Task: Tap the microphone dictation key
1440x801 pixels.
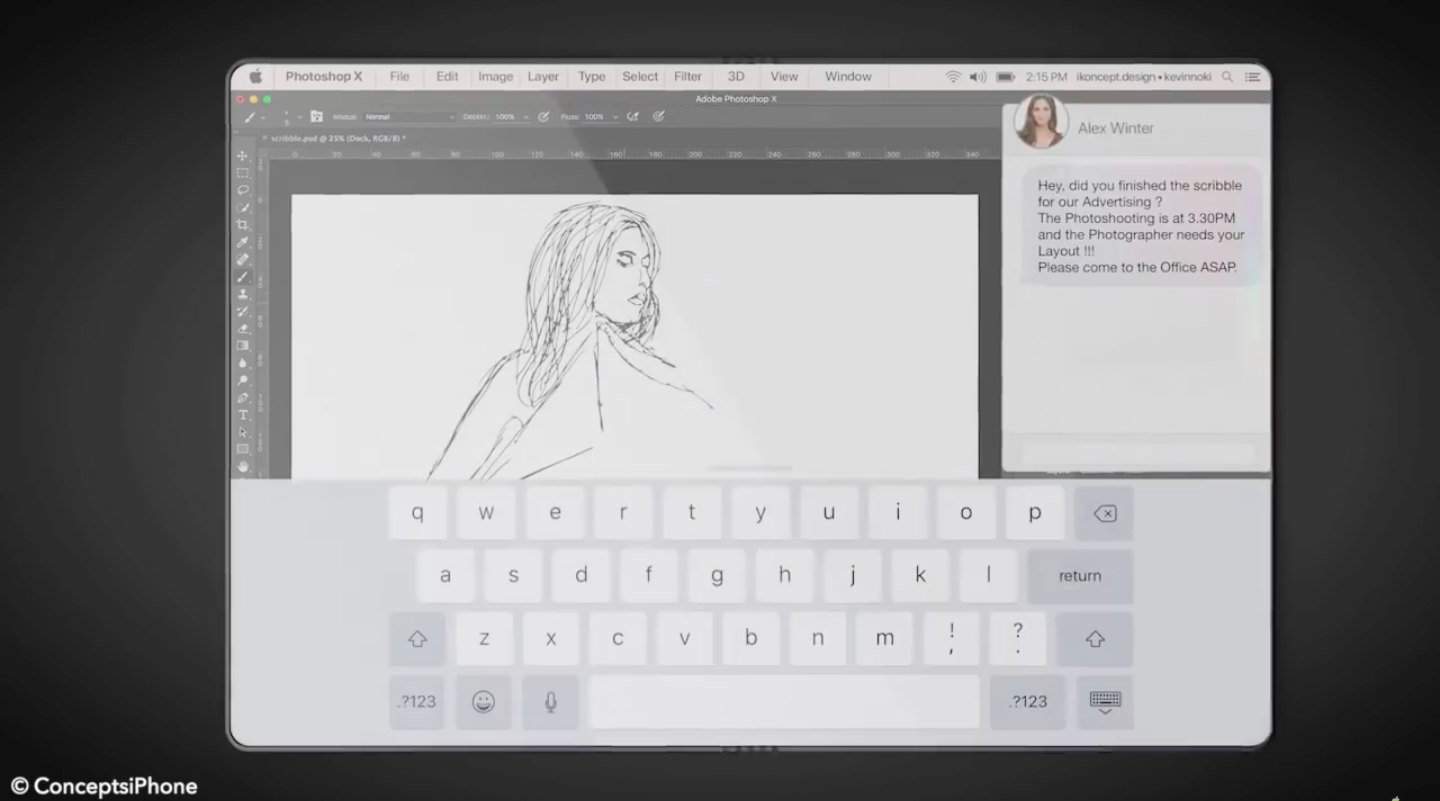Action: [x=551, y=702]
